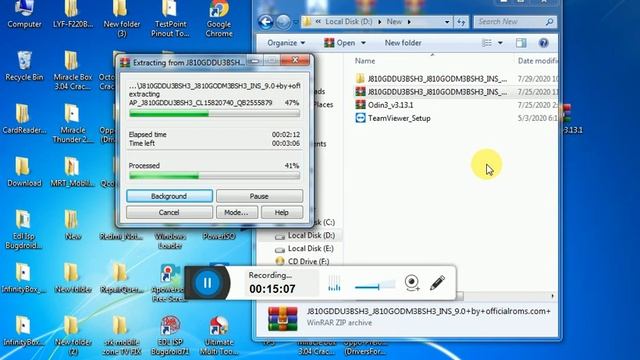
Task: Click the WinRAR archive details pane thumbnail
Action: pos(282,318)
